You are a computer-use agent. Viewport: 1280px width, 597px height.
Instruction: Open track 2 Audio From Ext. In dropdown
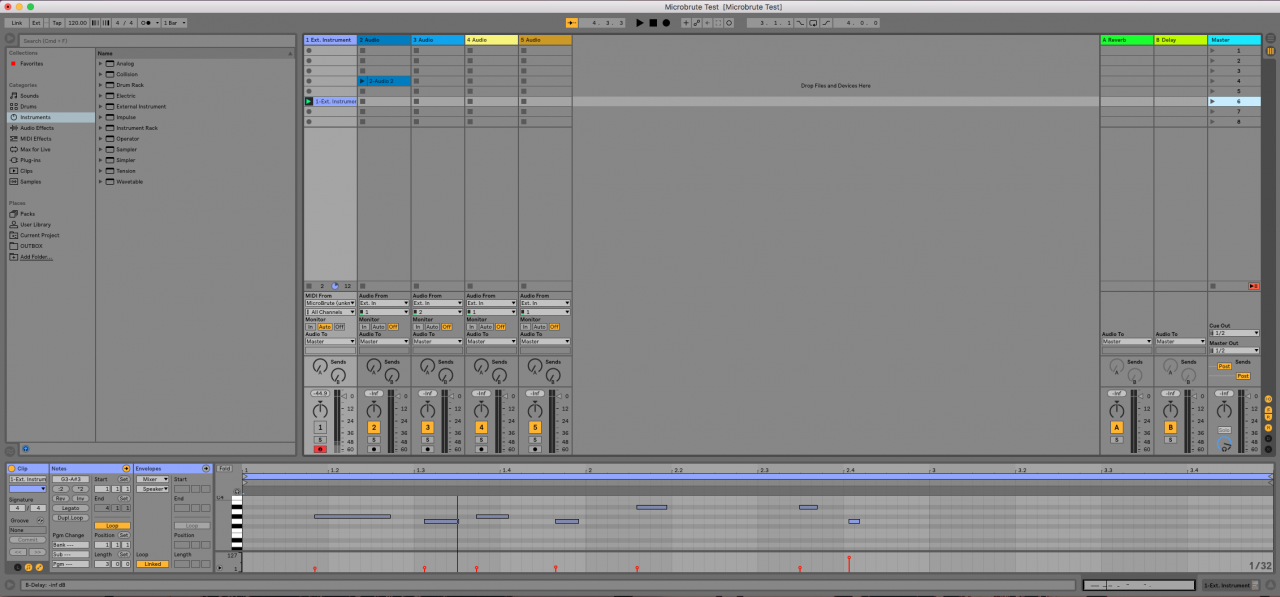click(384, 303)
